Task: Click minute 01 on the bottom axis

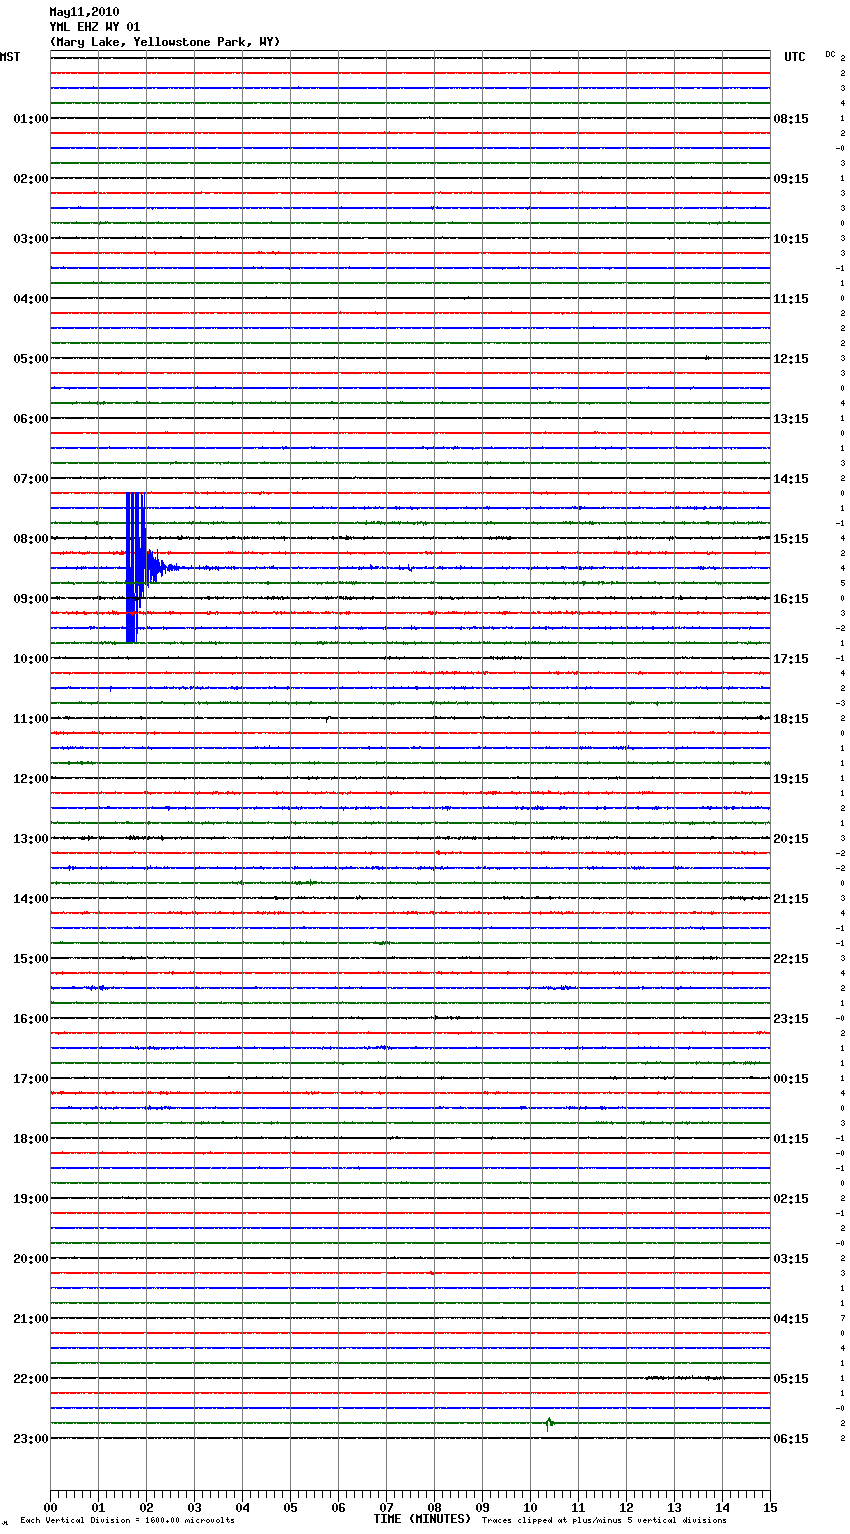Action: 98,1507
